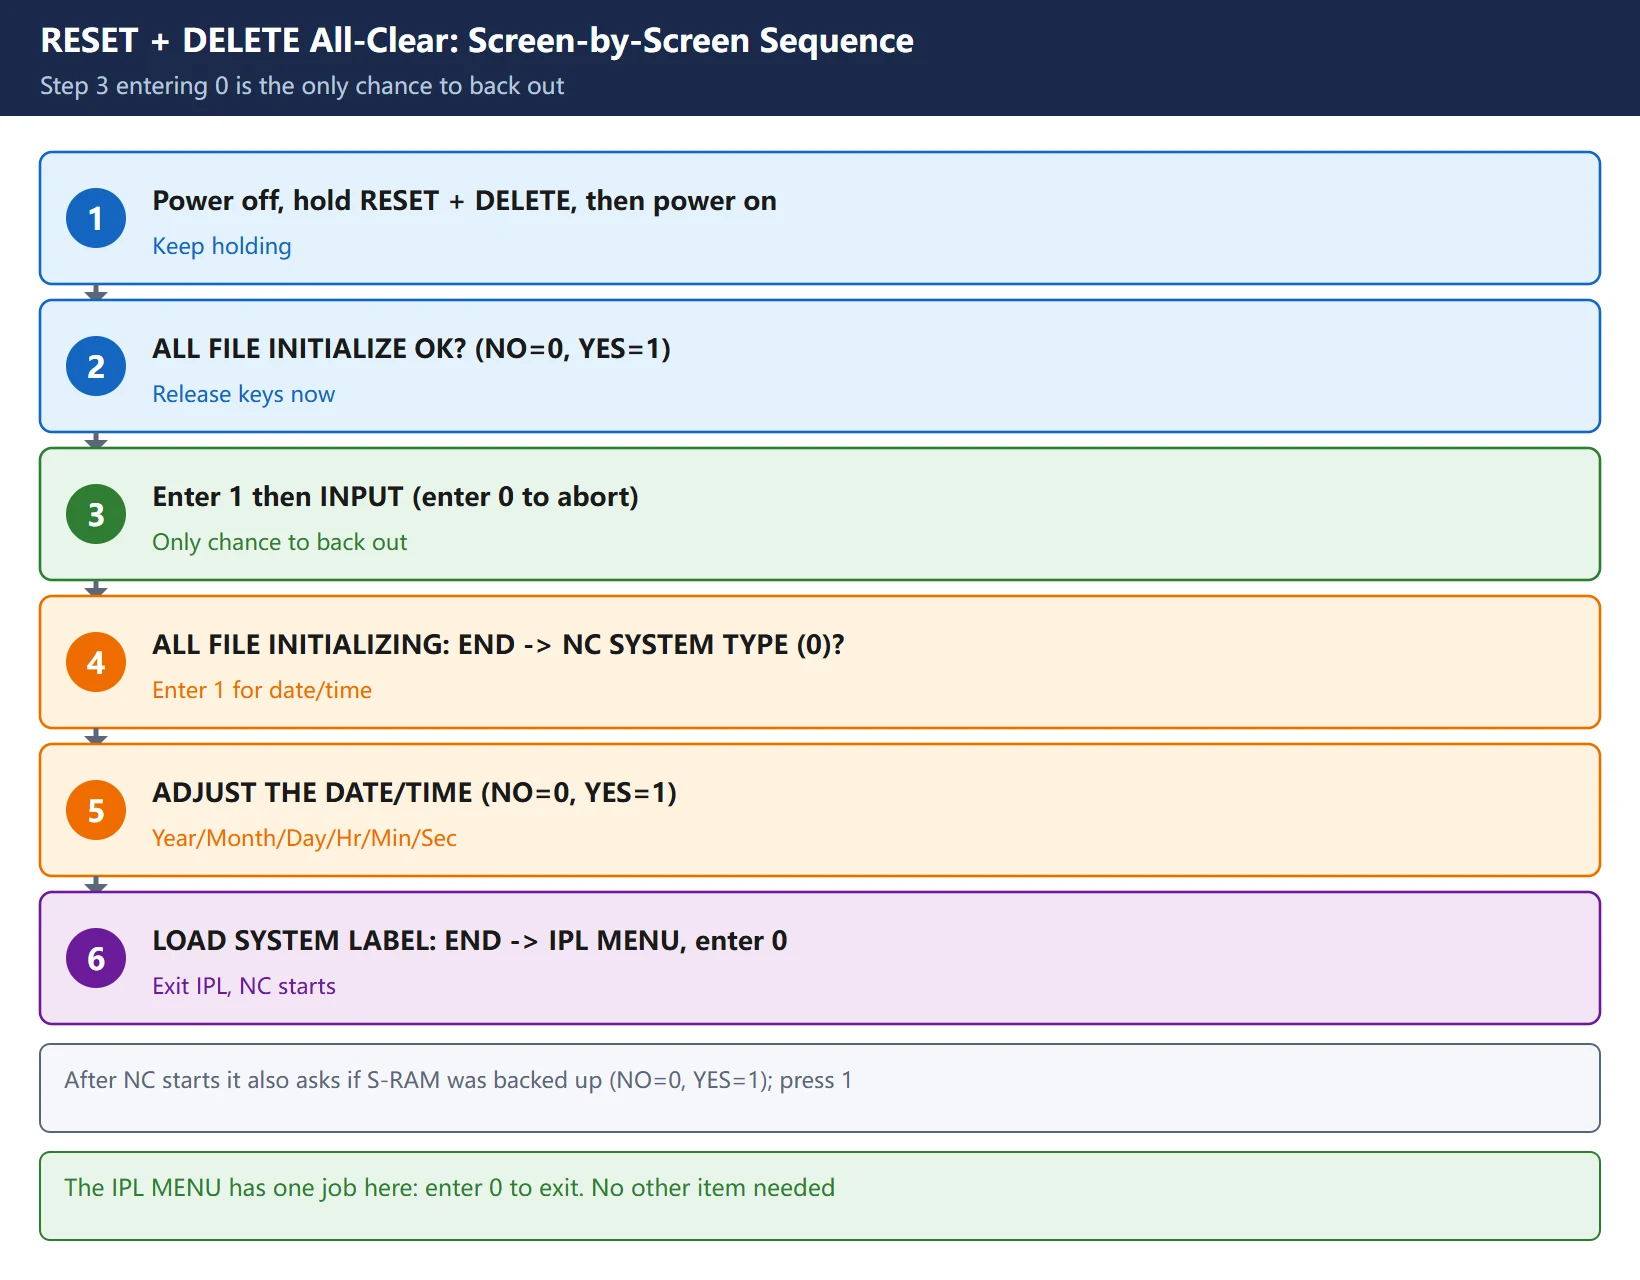Image resolution: width=1640 pixels, height=1280 pixels.
Task: Click the 'Keep holding' subtitle
Action: (222, 246)
